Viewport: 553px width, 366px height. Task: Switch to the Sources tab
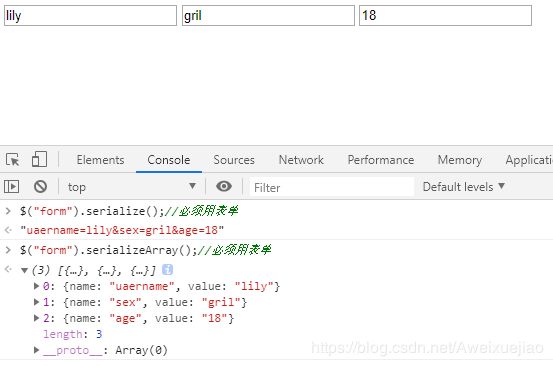point(234,160)
